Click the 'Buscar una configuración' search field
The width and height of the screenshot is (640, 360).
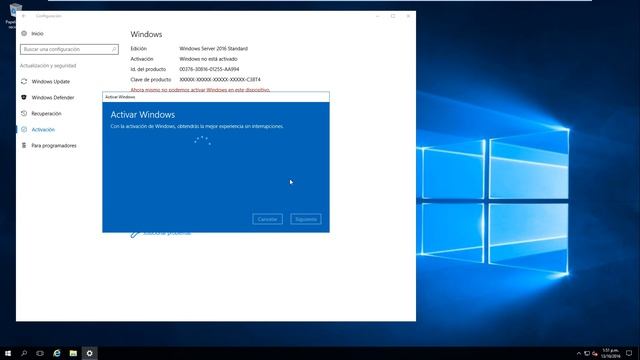point(69,49)
